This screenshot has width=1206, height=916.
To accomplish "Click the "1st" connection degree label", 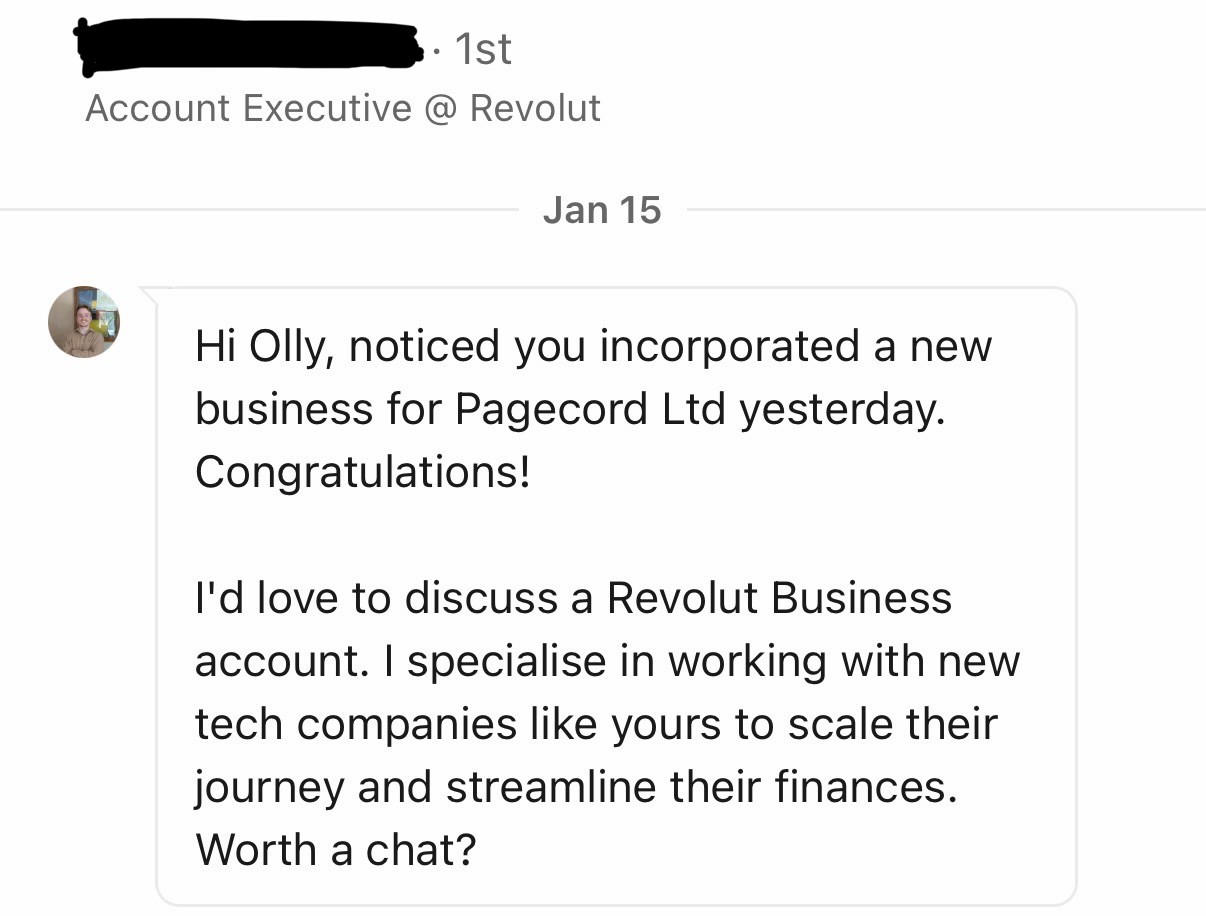I will tap(483, 49).
